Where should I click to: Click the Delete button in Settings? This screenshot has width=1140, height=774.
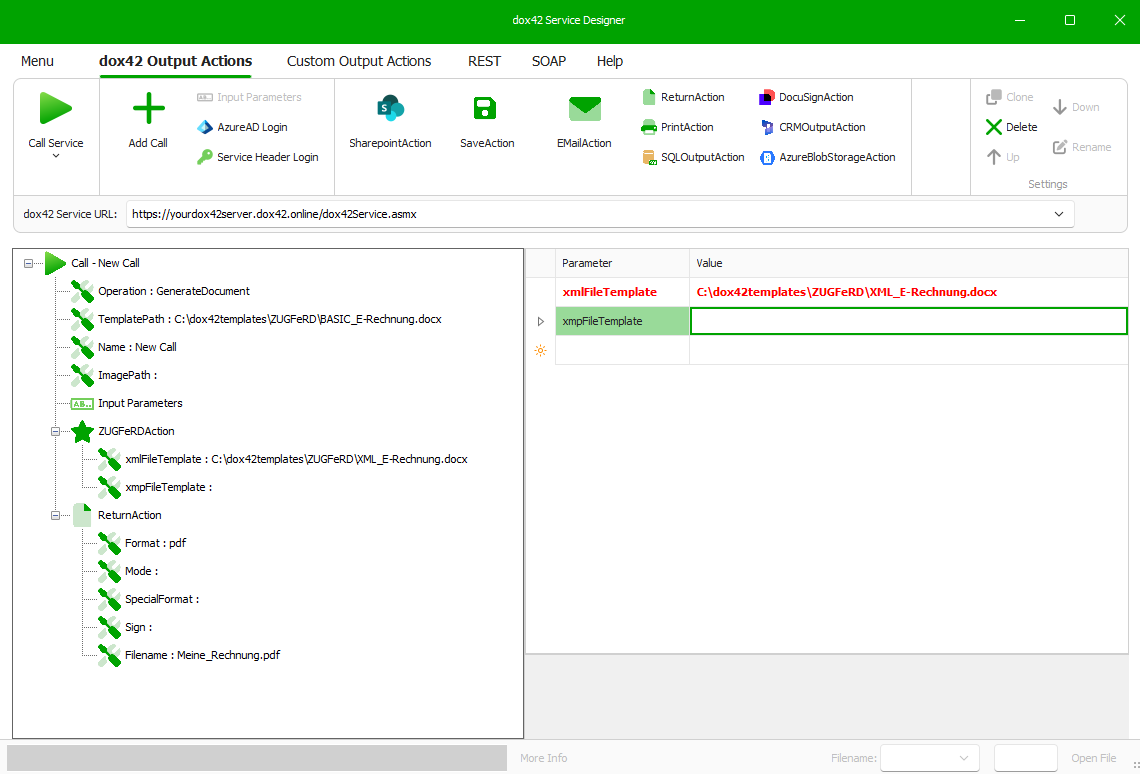point(1011,127)
